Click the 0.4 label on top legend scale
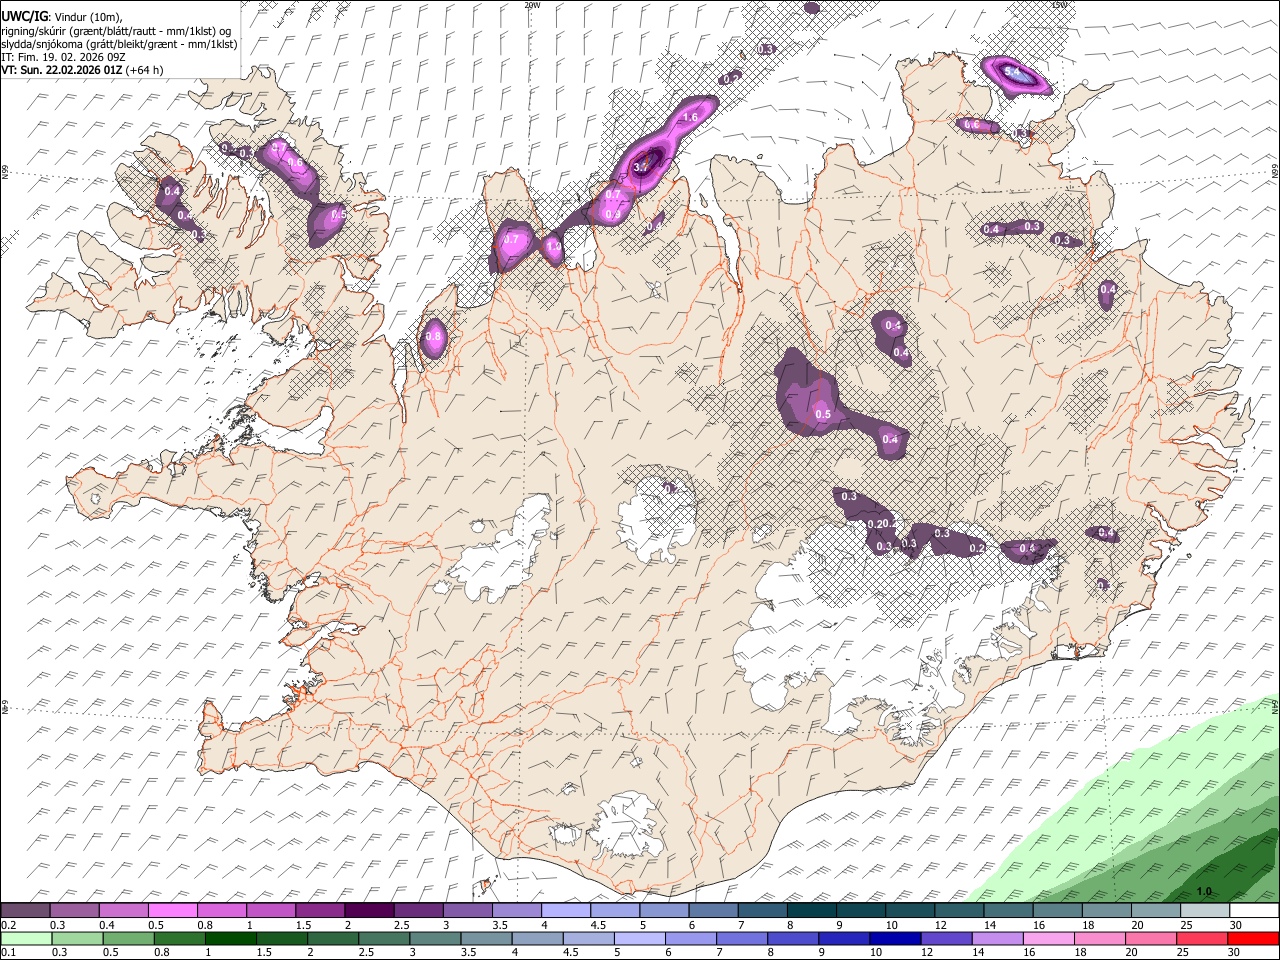This screenshot has height=960, width=1280. (x=107, y=925)
